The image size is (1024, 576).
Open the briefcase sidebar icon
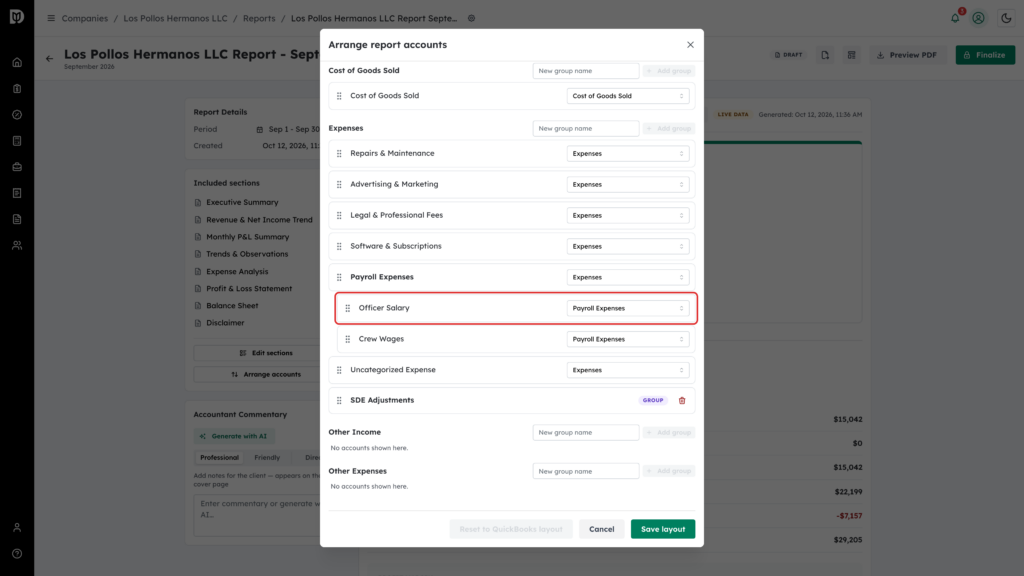[x=17, y=167]
